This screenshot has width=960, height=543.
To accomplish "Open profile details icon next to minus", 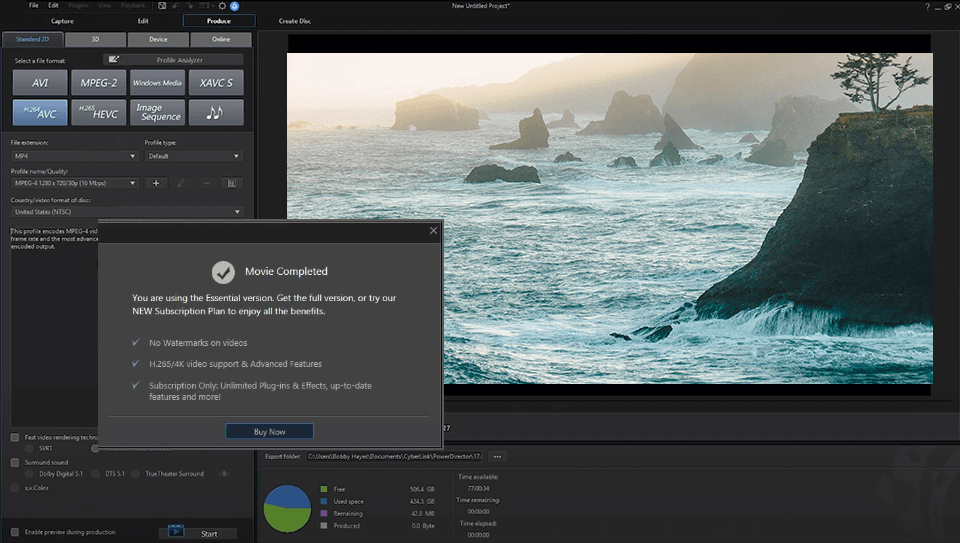I will click(231, 183).
